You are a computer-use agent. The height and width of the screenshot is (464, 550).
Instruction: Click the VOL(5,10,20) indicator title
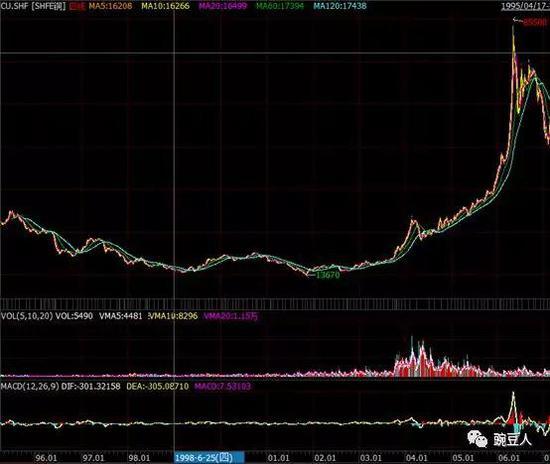(27, 316)
